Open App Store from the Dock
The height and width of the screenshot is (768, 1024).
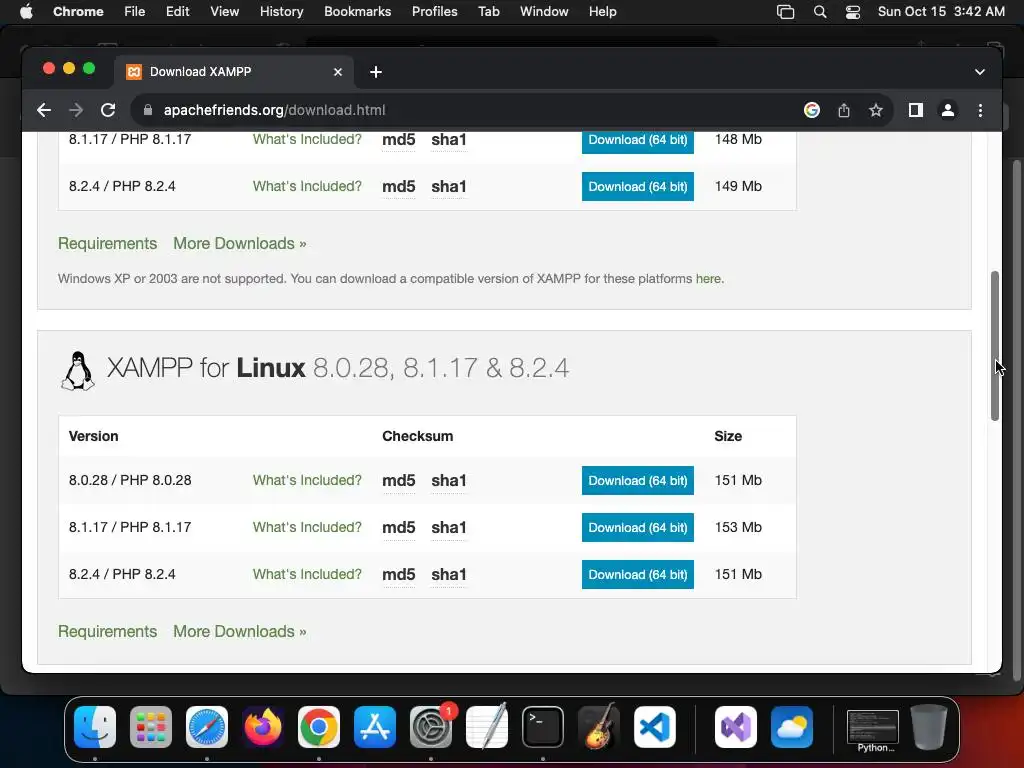click(375, 727)
